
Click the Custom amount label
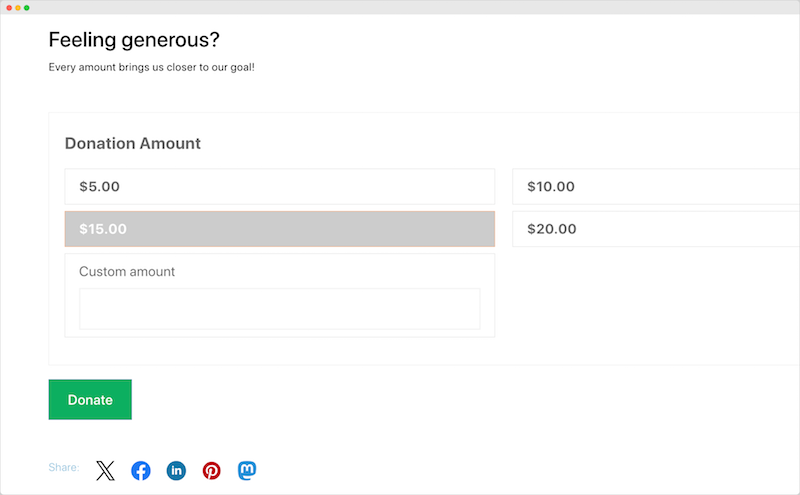127,271
